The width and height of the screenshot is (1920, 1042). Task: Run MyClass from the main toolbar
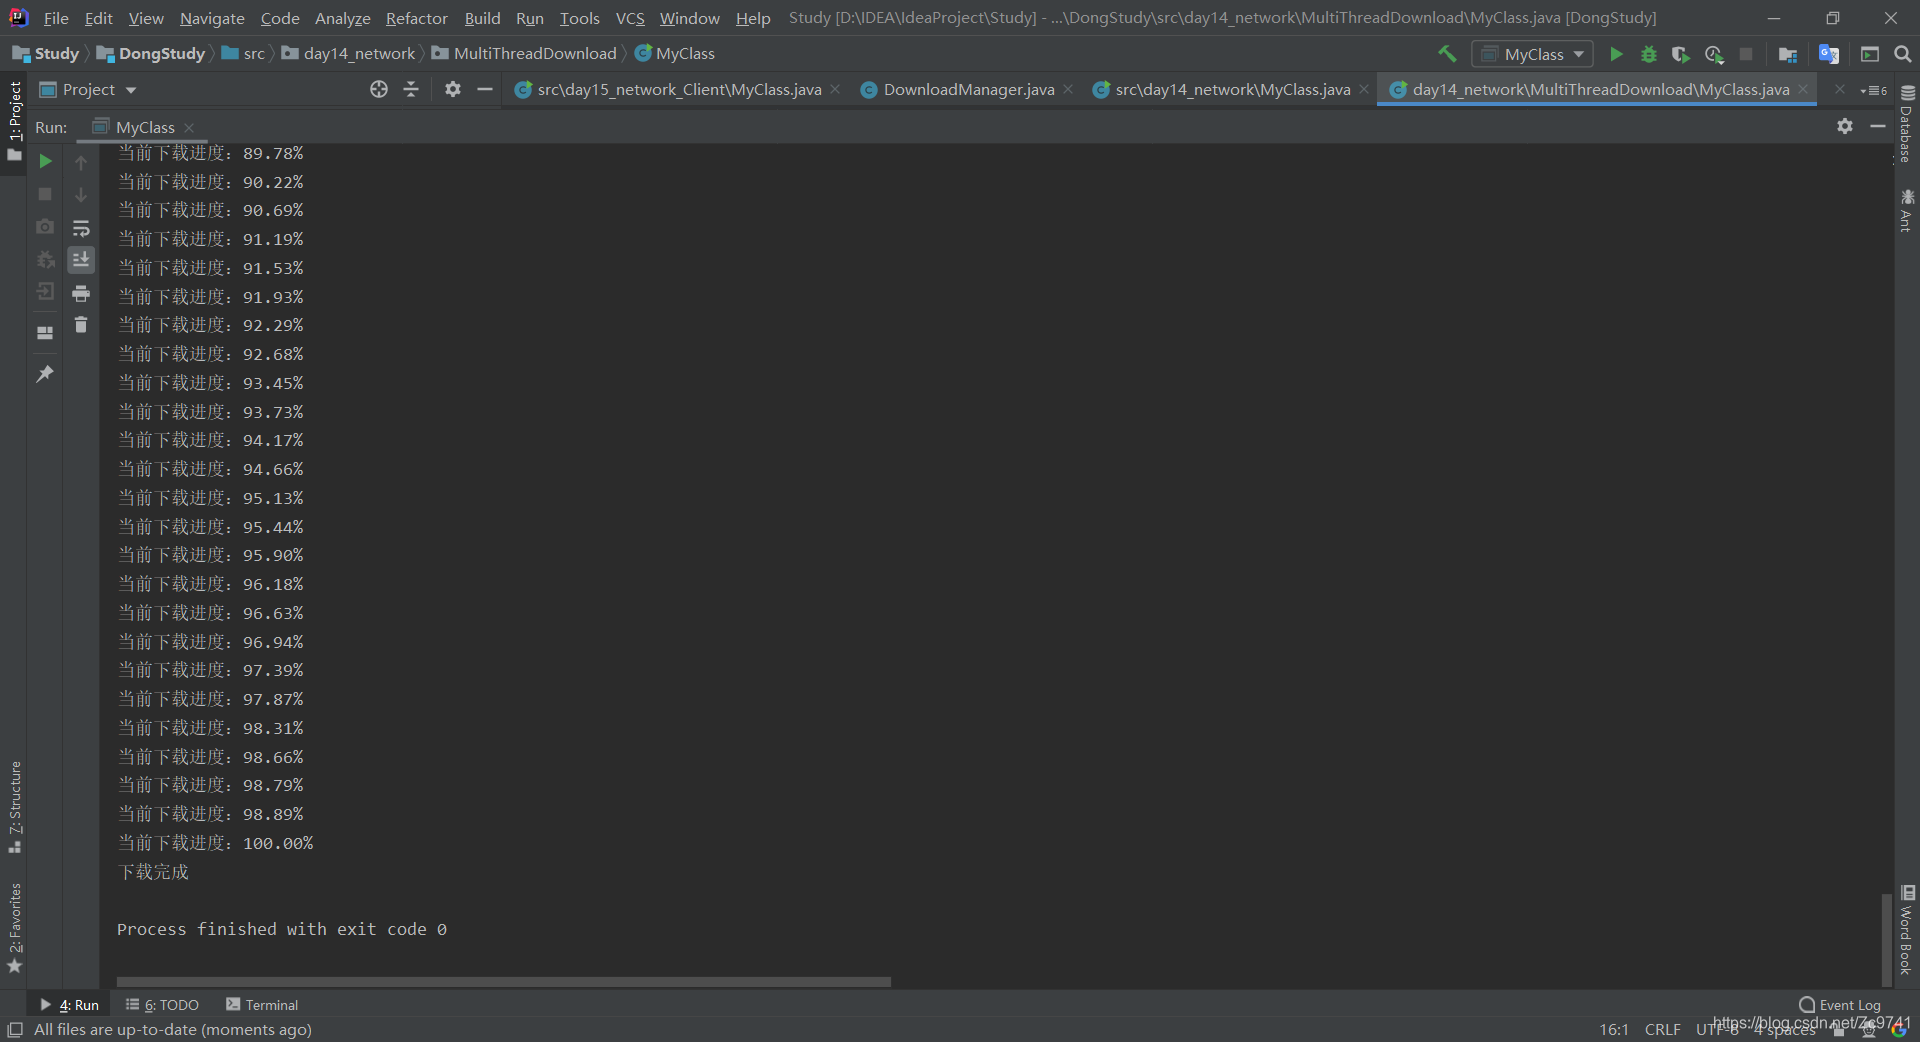pyautogui.click(x=1616, y=54)
